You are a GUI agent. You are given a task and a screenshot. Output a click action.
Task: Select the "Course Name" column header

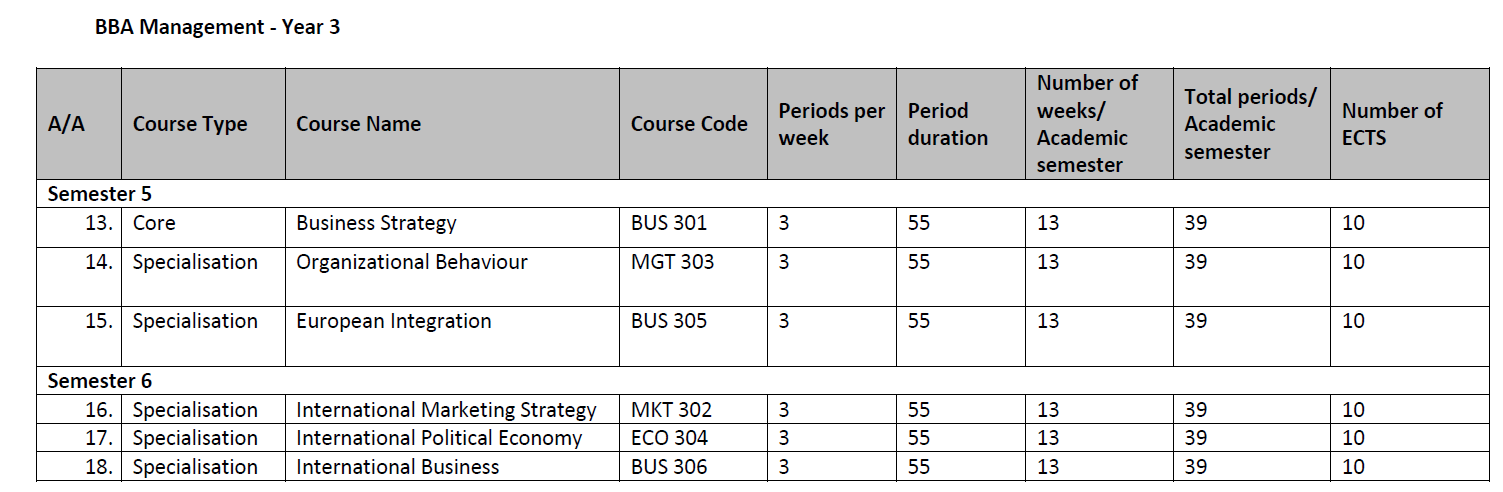[x=358, y=124]
